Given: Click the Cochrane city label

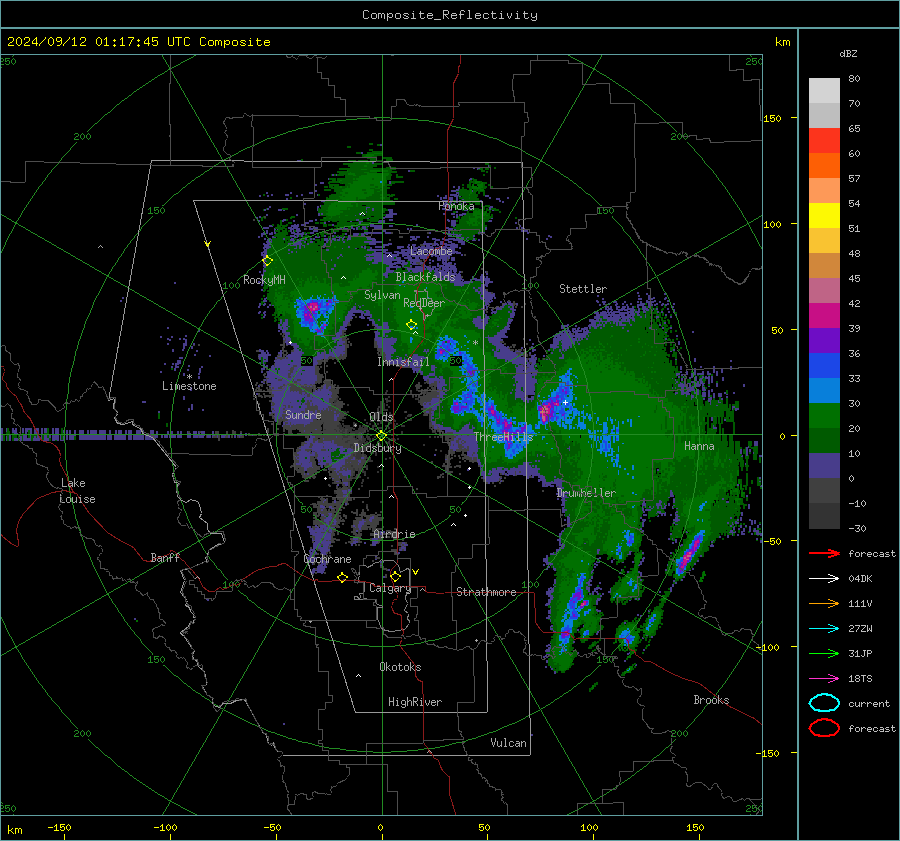Looking at the screenshot, I should point(327,559).
